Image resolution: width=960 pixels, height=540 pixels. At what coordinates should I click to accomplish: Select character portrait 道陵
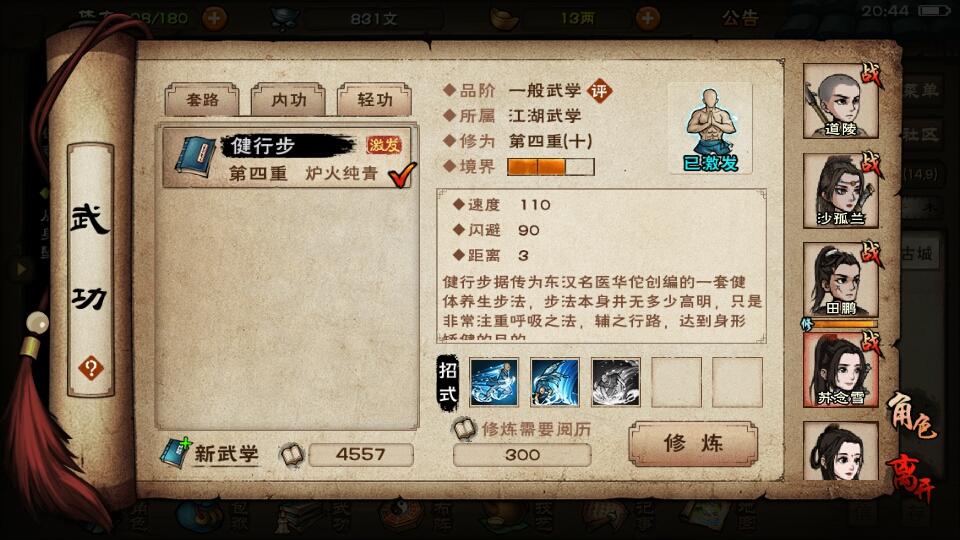(841, 102)
